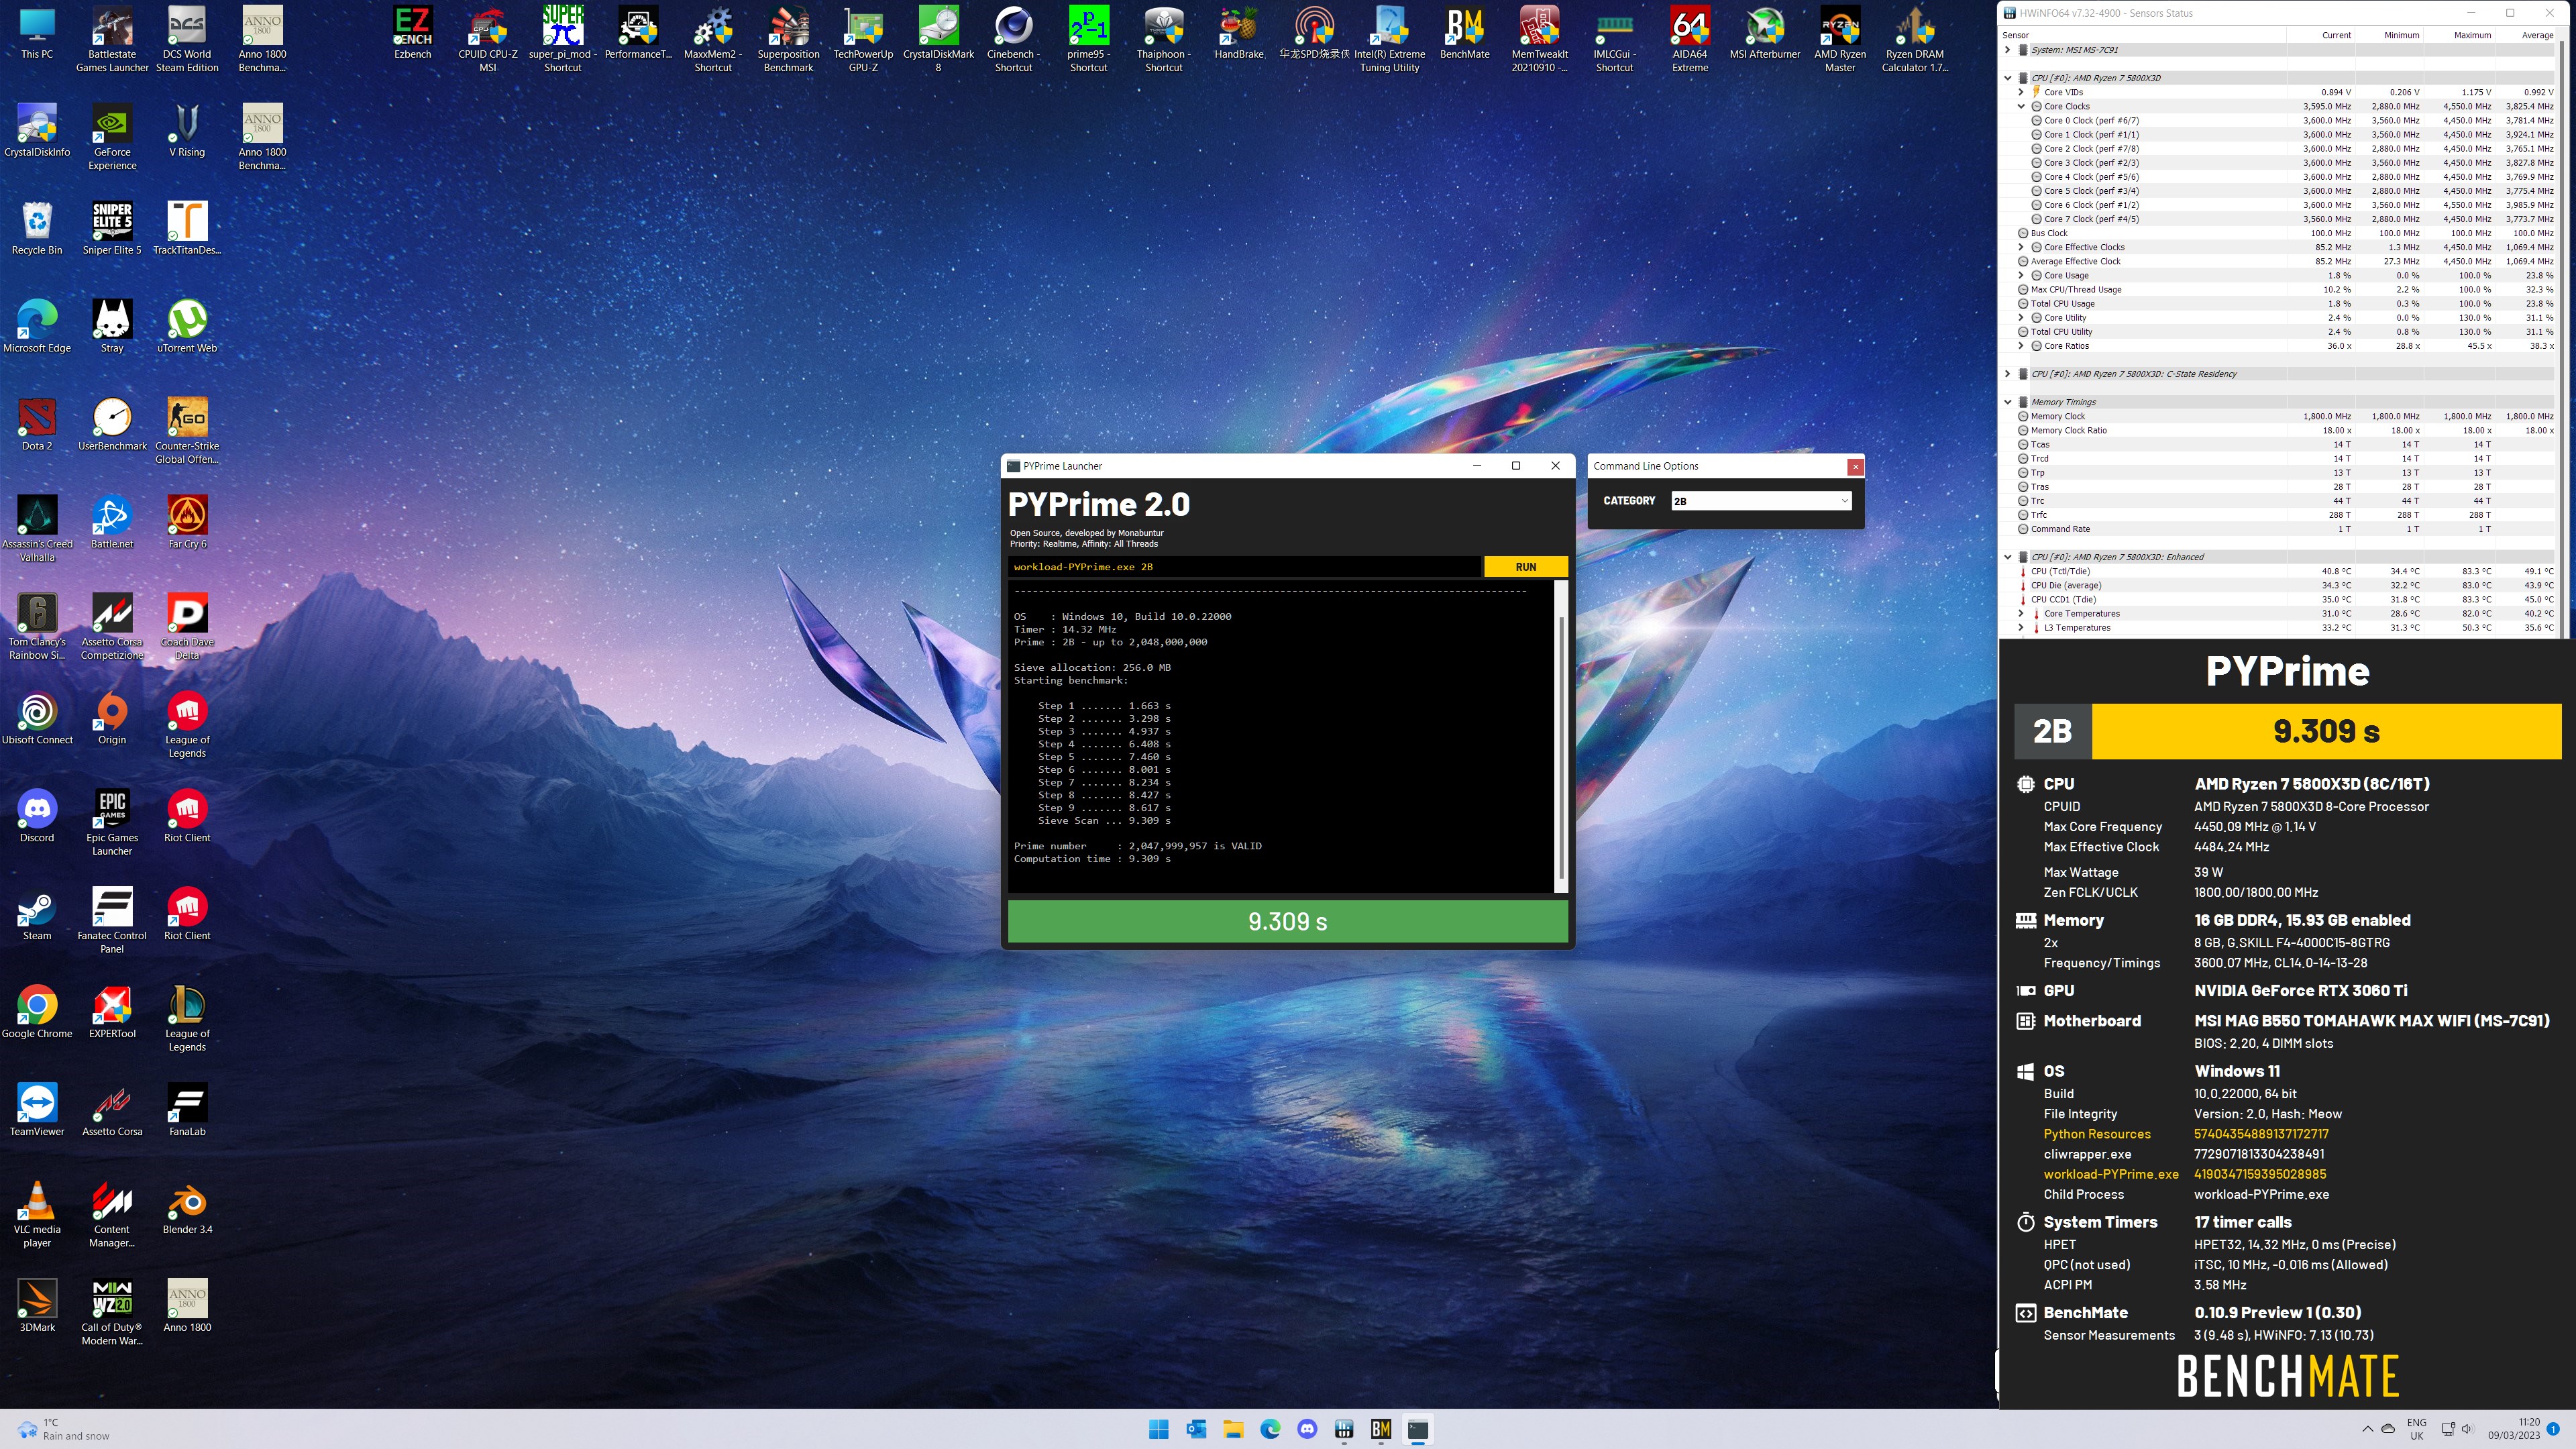The image size is (2576, 1449).
Task: Click ENG UK language indicator
Action: click(x=2416, y=1429)
